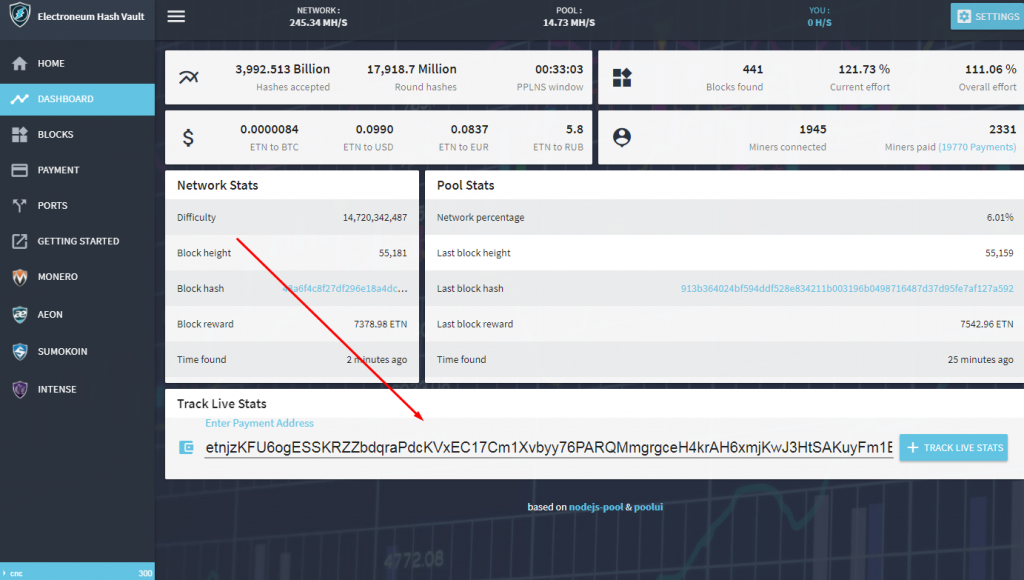Click the Intense coin icon
The image size is (1024, 580).
point(19,389)
